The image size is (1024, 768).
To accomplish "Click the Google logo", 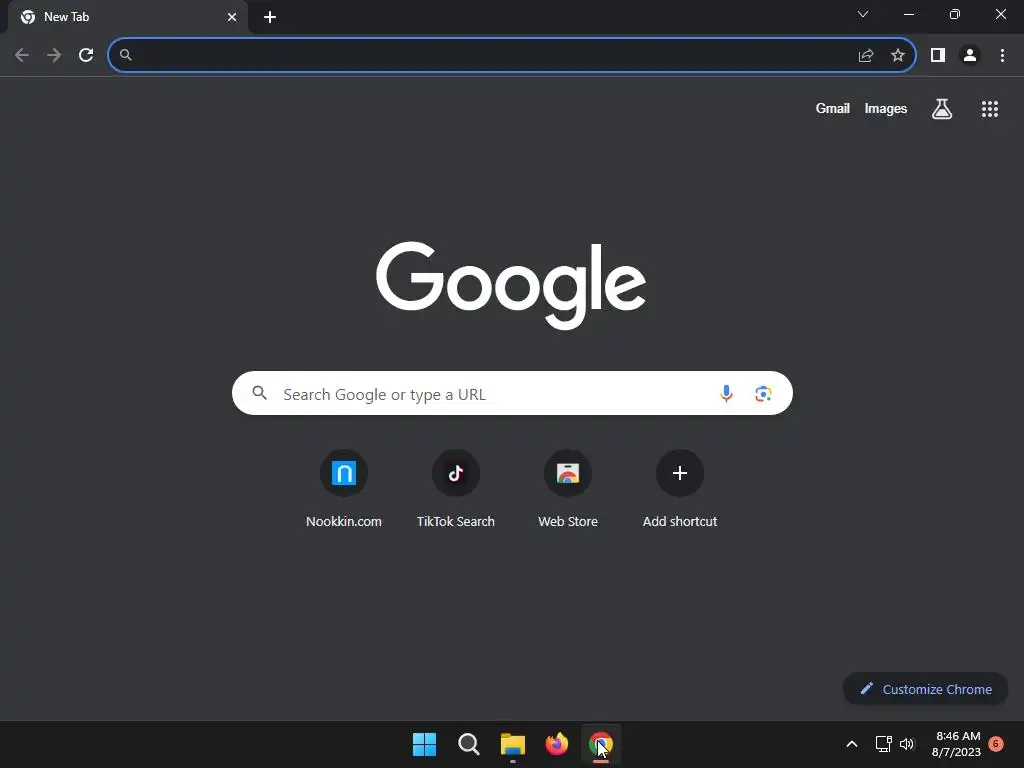I will point(511,285).
